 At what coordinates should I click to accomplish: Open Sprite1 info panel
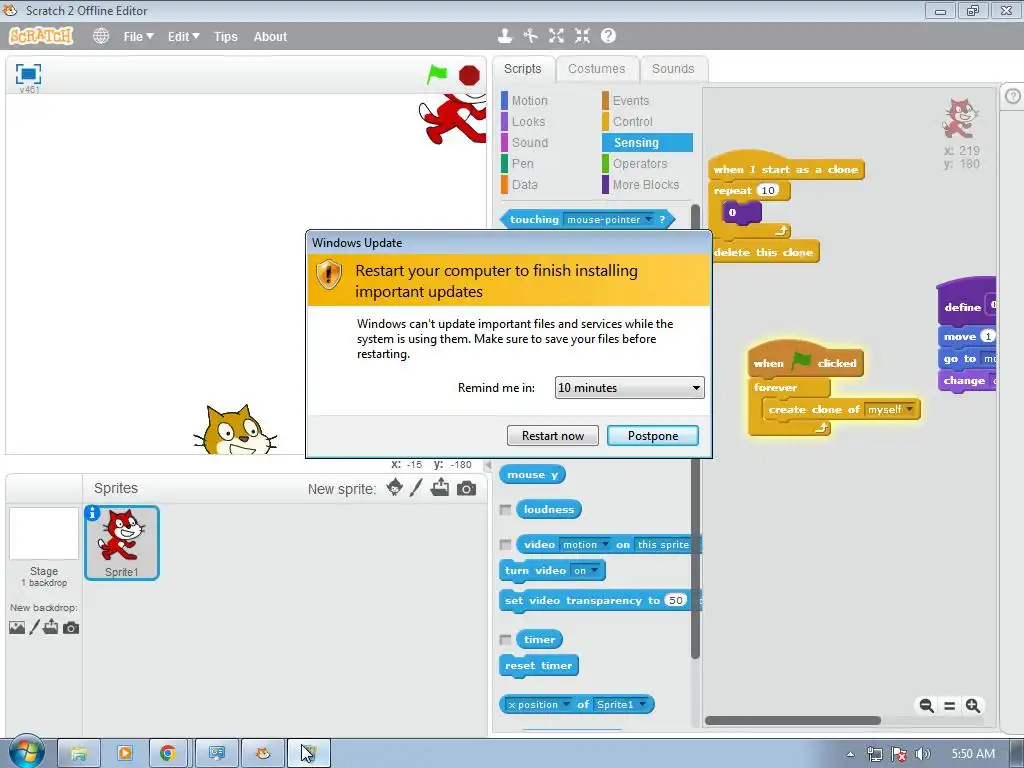coord(93,513)
